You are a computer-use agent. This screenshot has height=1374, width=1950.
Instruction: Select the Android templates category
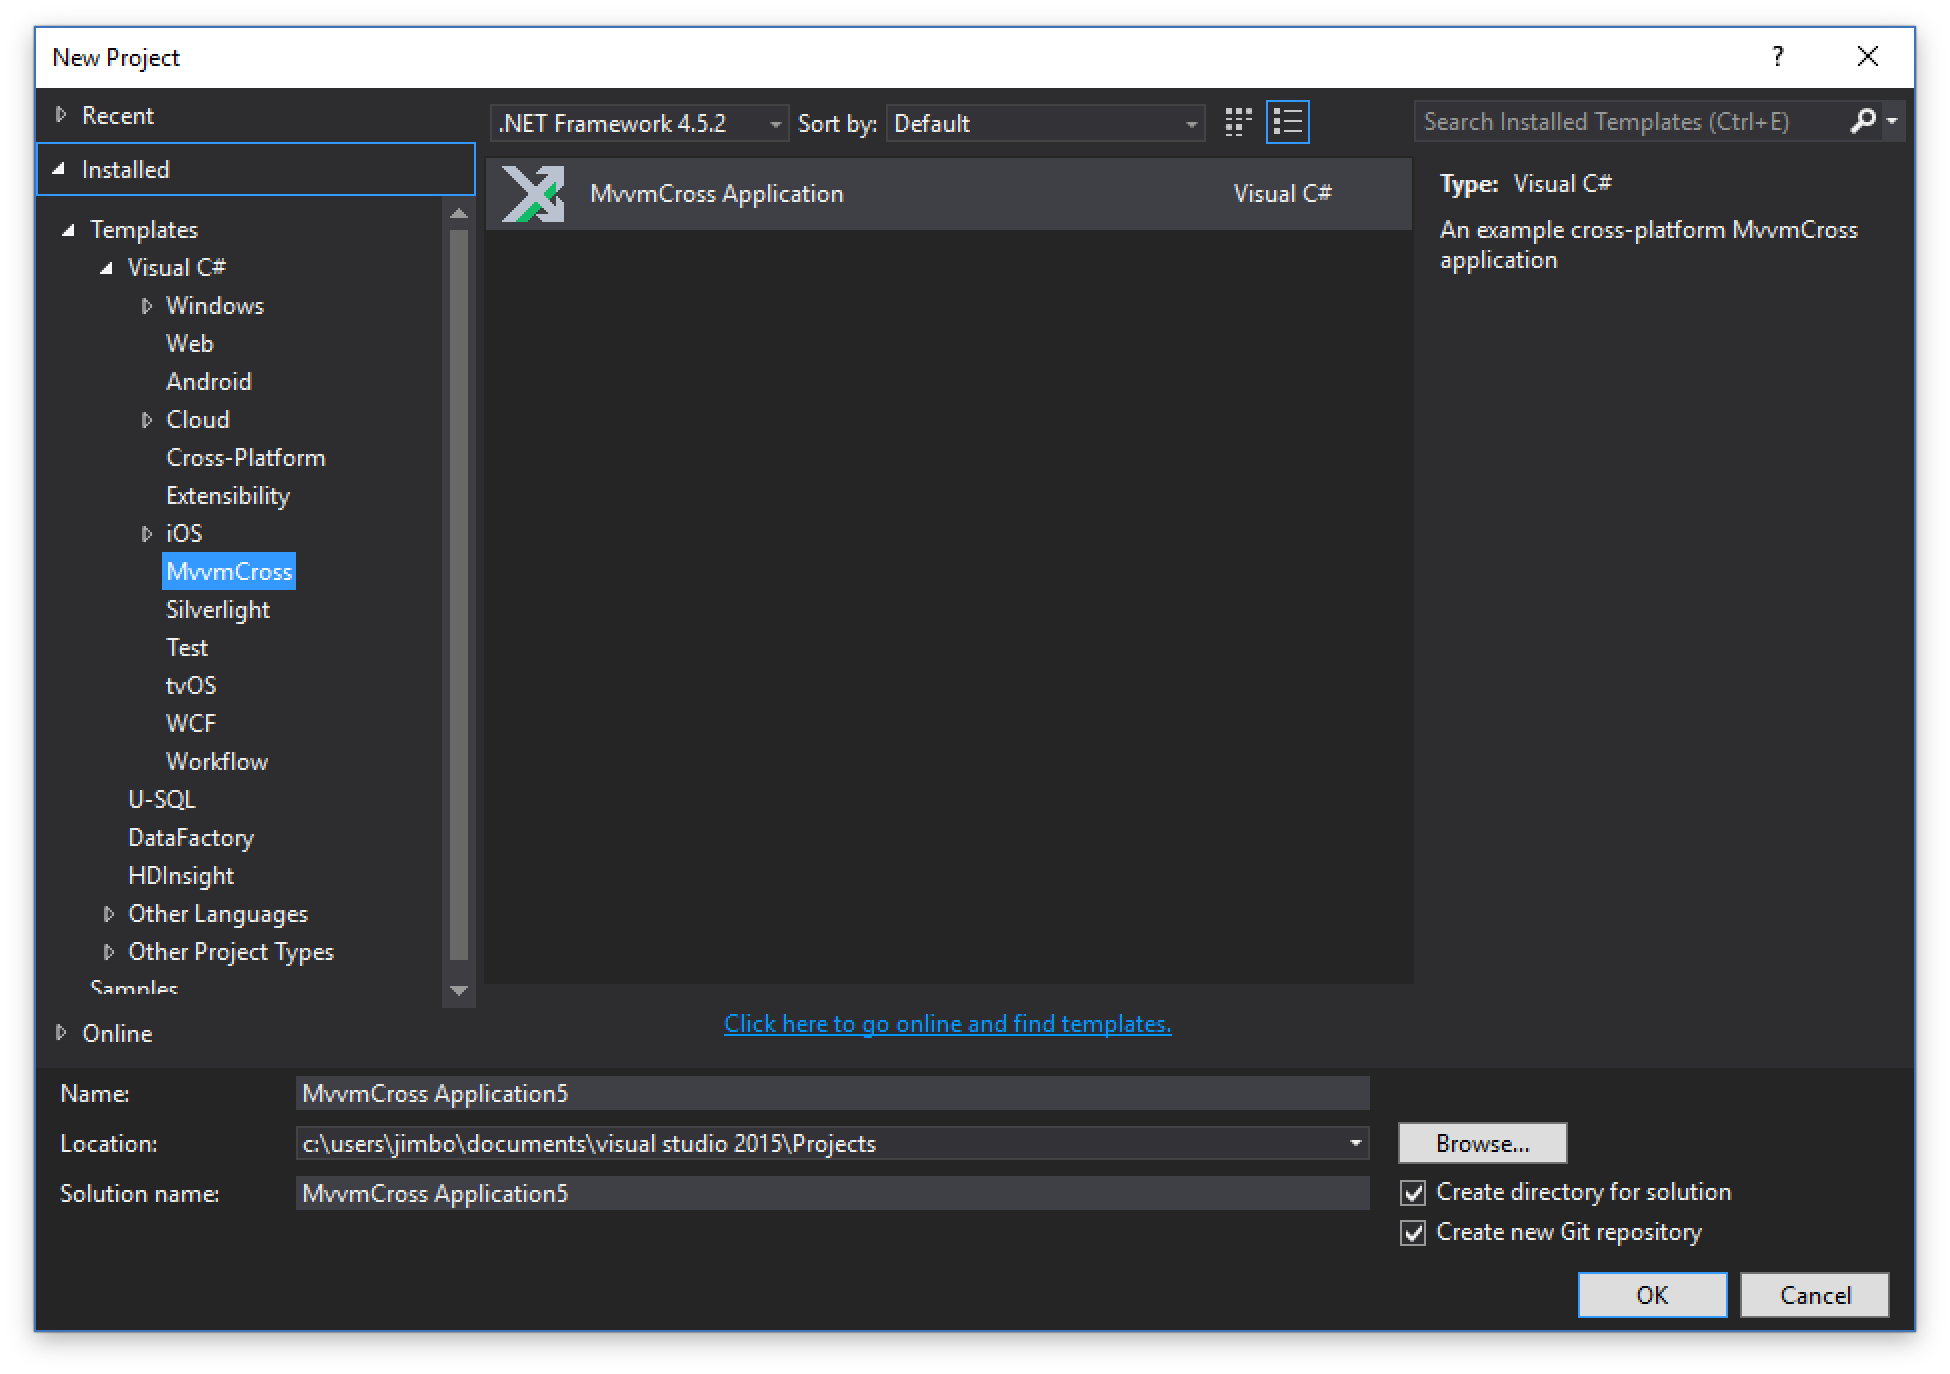(x=209, y=381)
